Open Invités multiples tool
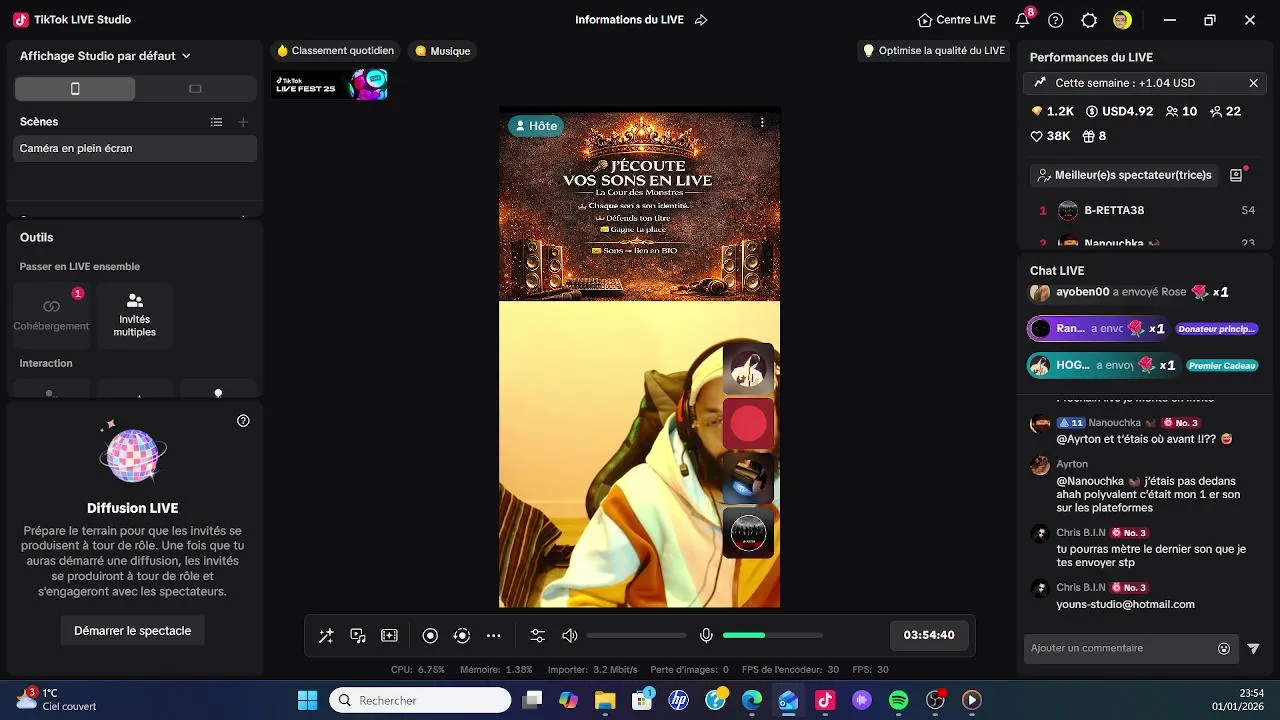The image size is (1280, 720). 135,314
